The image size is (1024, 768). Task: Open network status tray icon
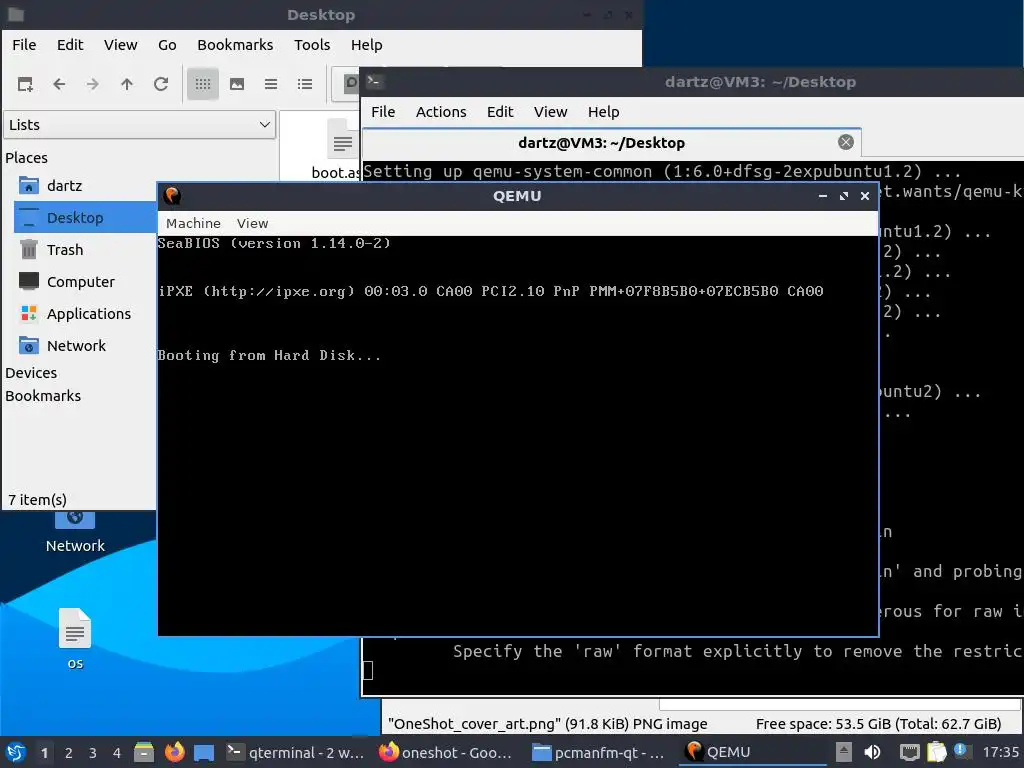click(x=909, y=752)
